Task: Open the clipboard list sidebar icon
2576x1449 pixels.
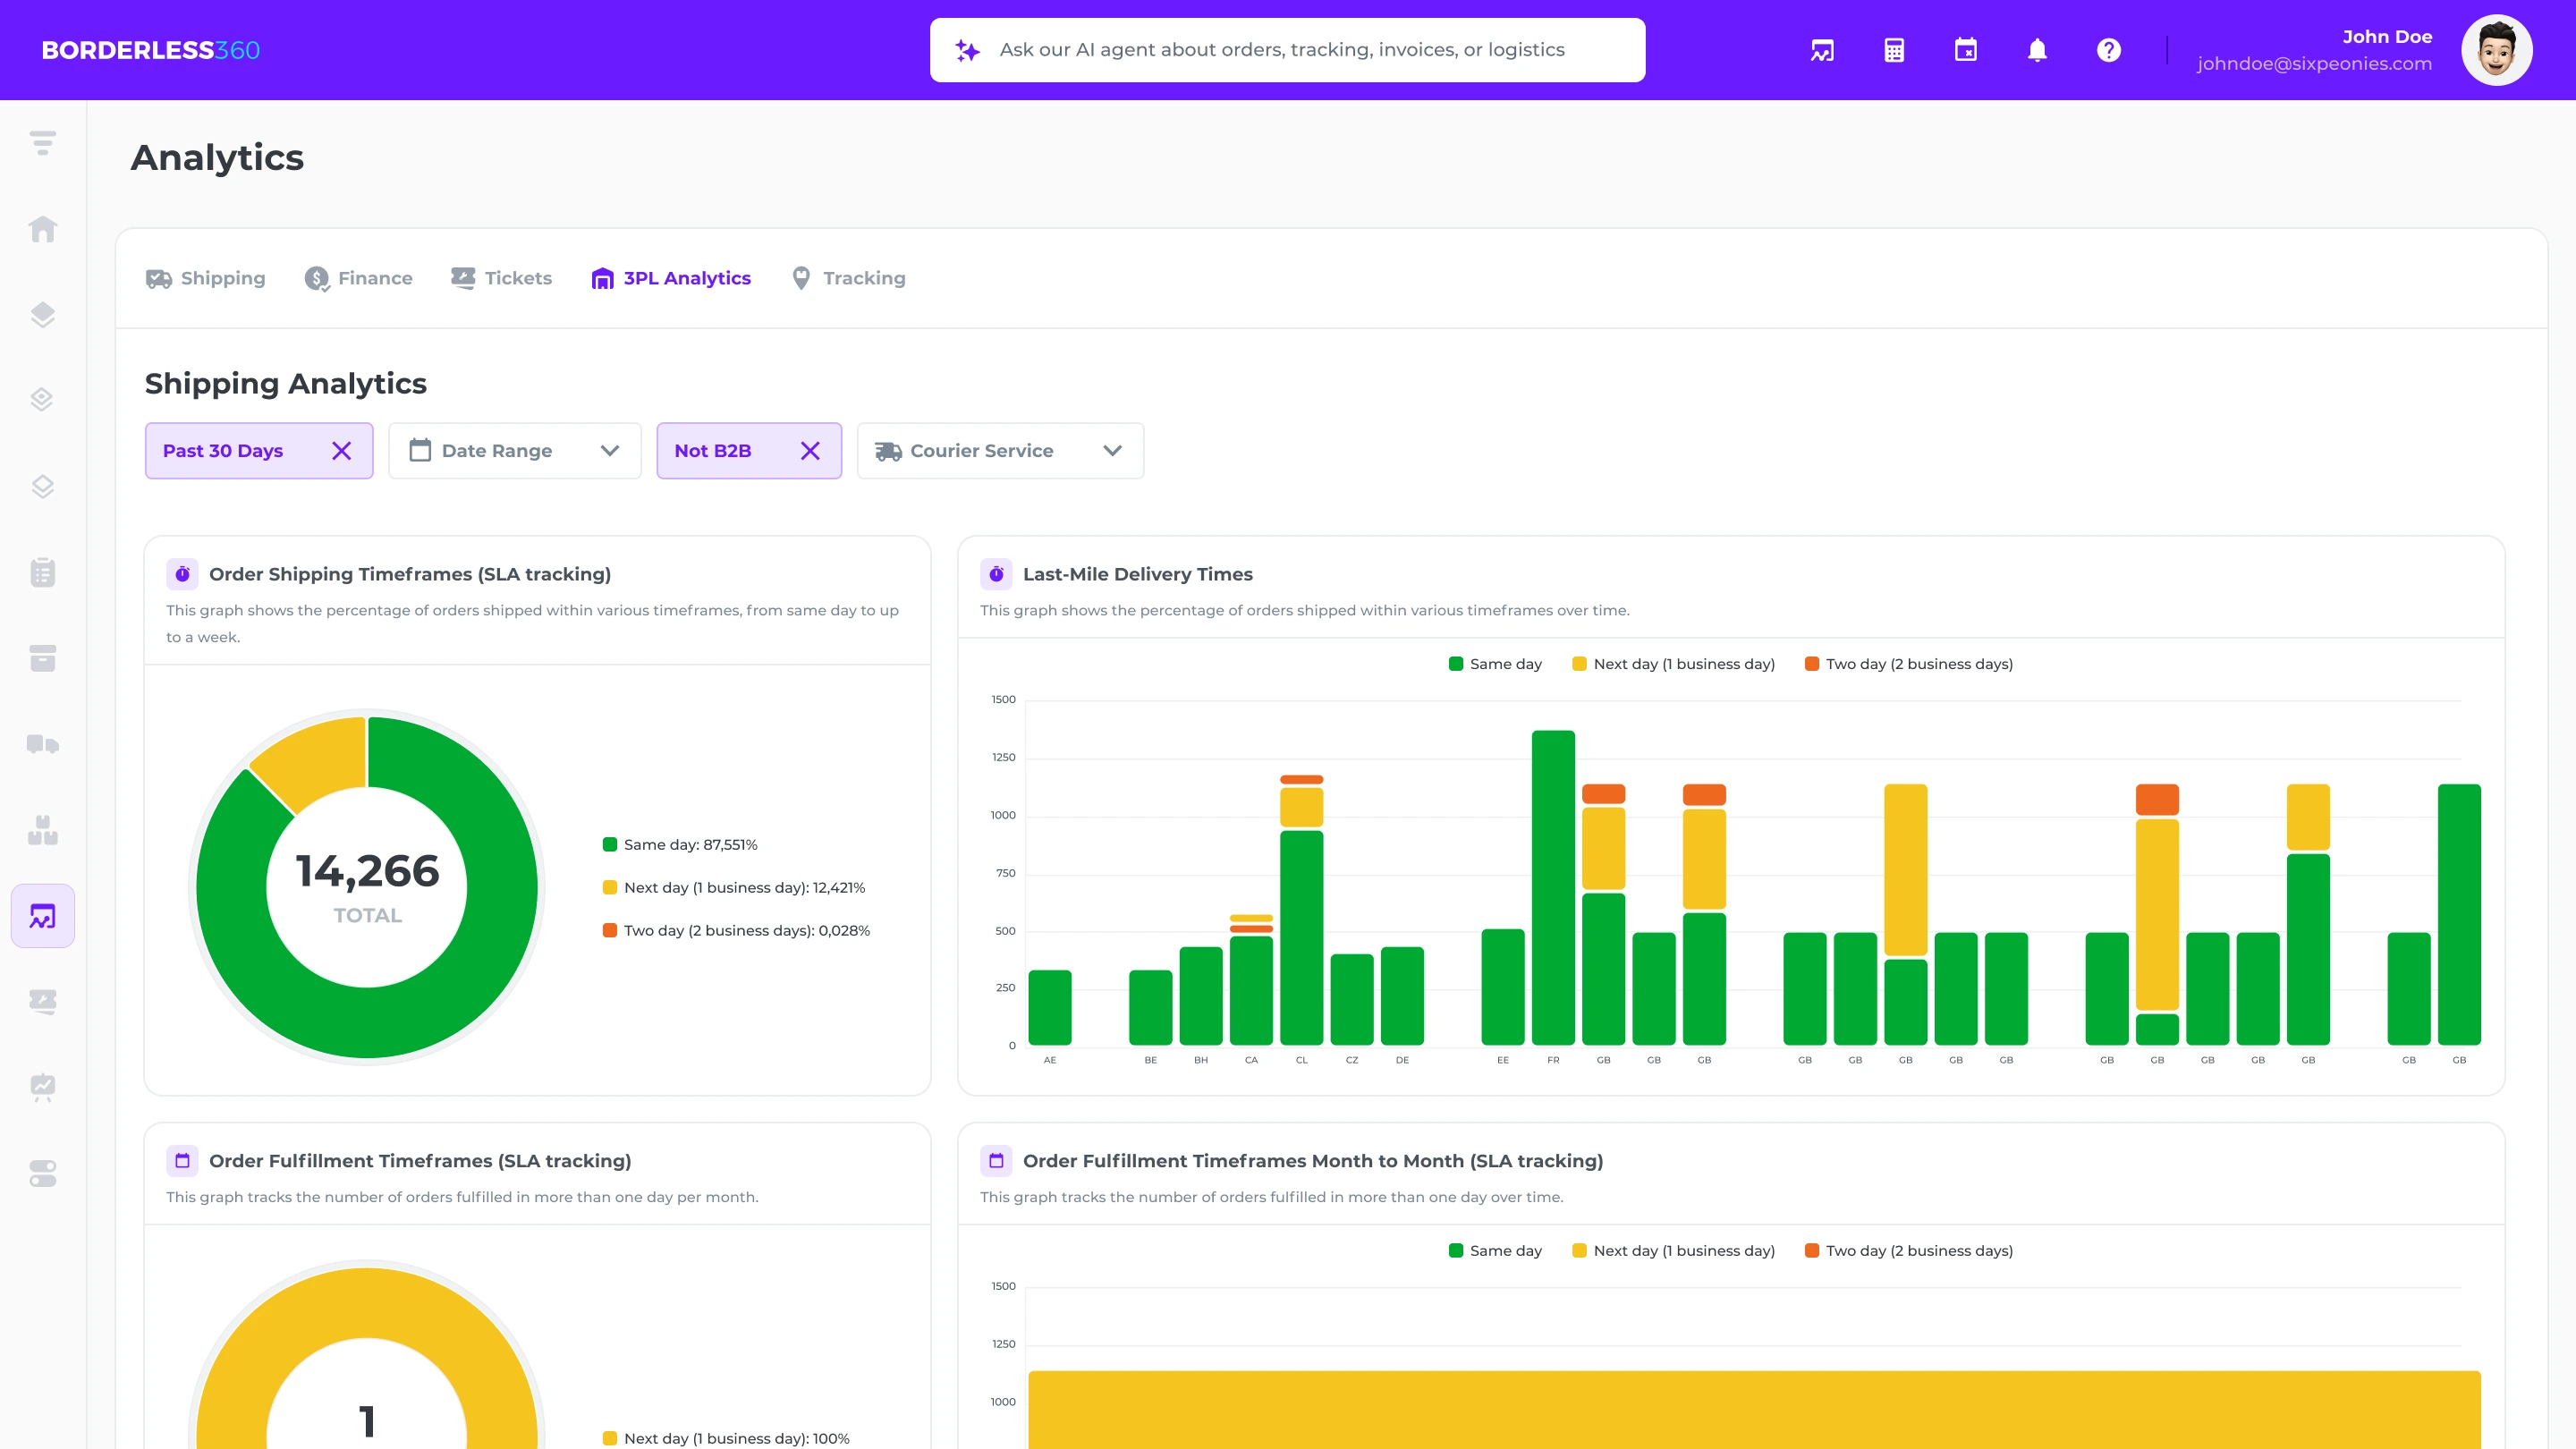Action: (42, 572)
